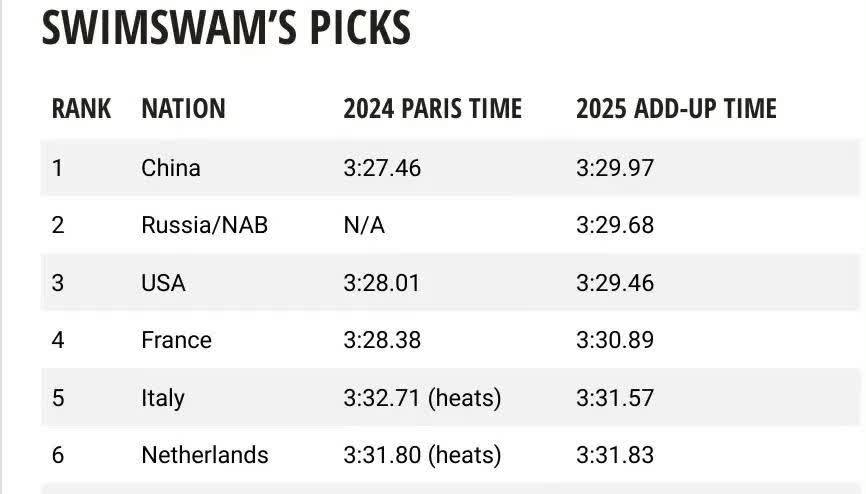Screen dimensions: 866x494
Task: Select the Russia/NAB nation cell
Action: tap(204, 225)
